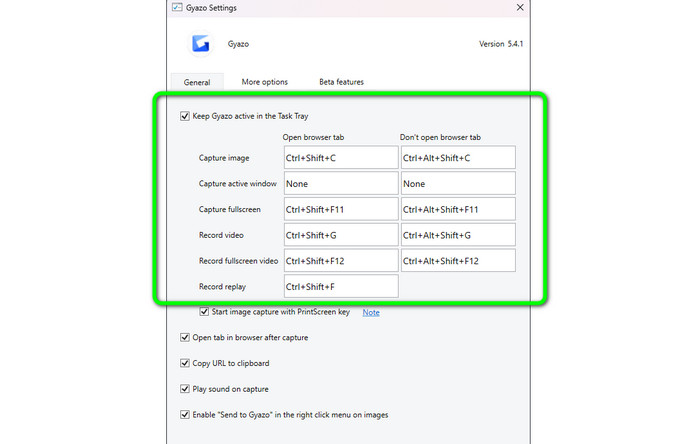
Task: Select Record video Ctrl+Shift+G field
Action: (341, 235)
